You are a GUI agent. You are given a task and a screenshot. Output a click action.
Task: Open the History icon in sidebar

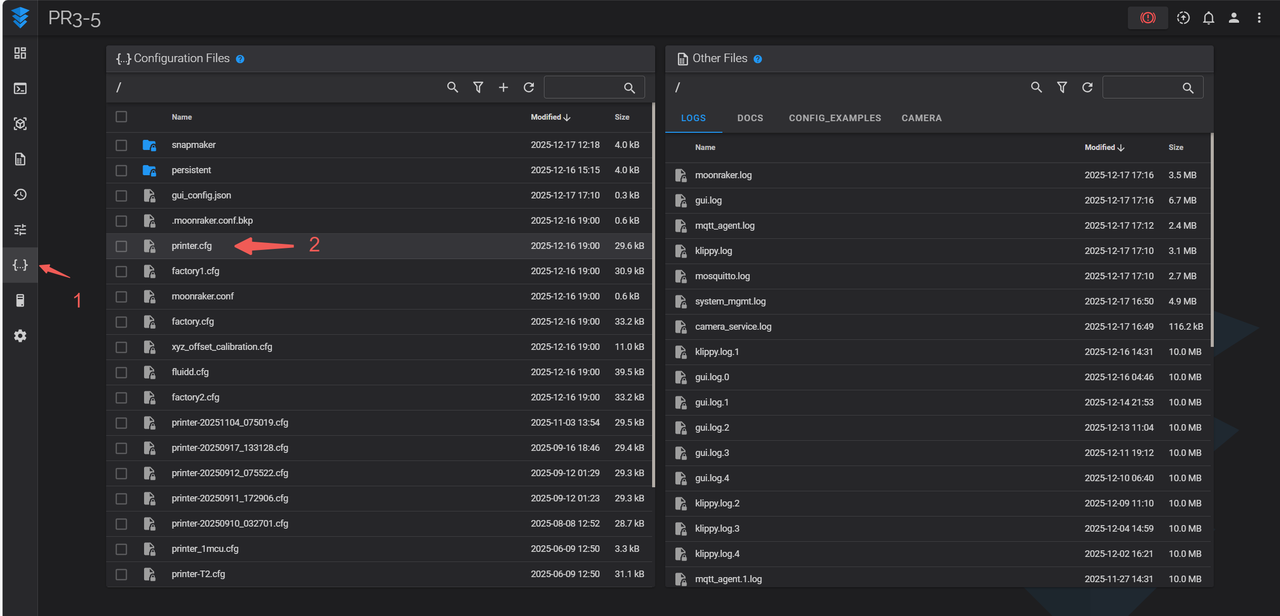point(20,194)
